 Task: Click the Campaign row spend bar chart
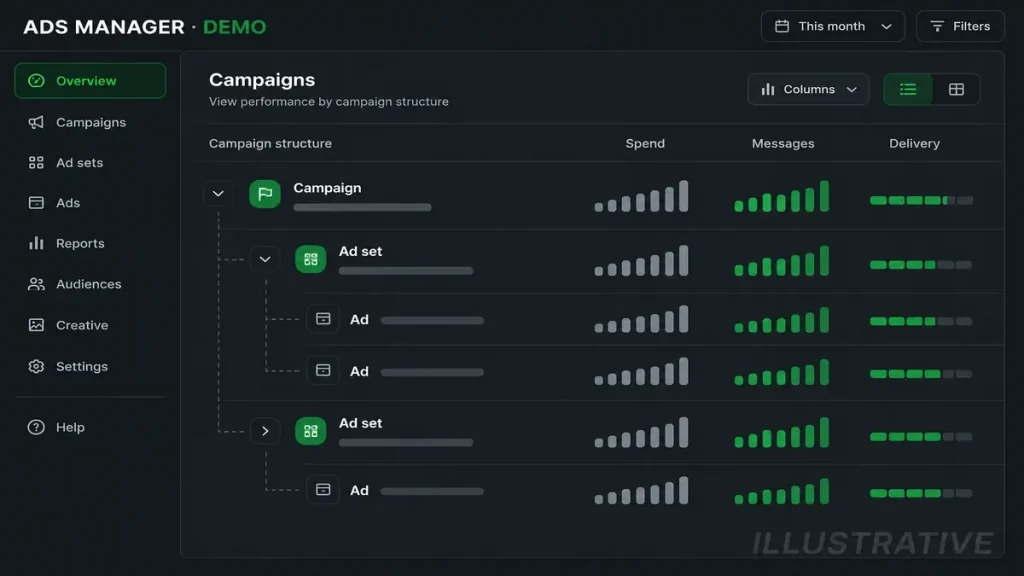[641, 196]
